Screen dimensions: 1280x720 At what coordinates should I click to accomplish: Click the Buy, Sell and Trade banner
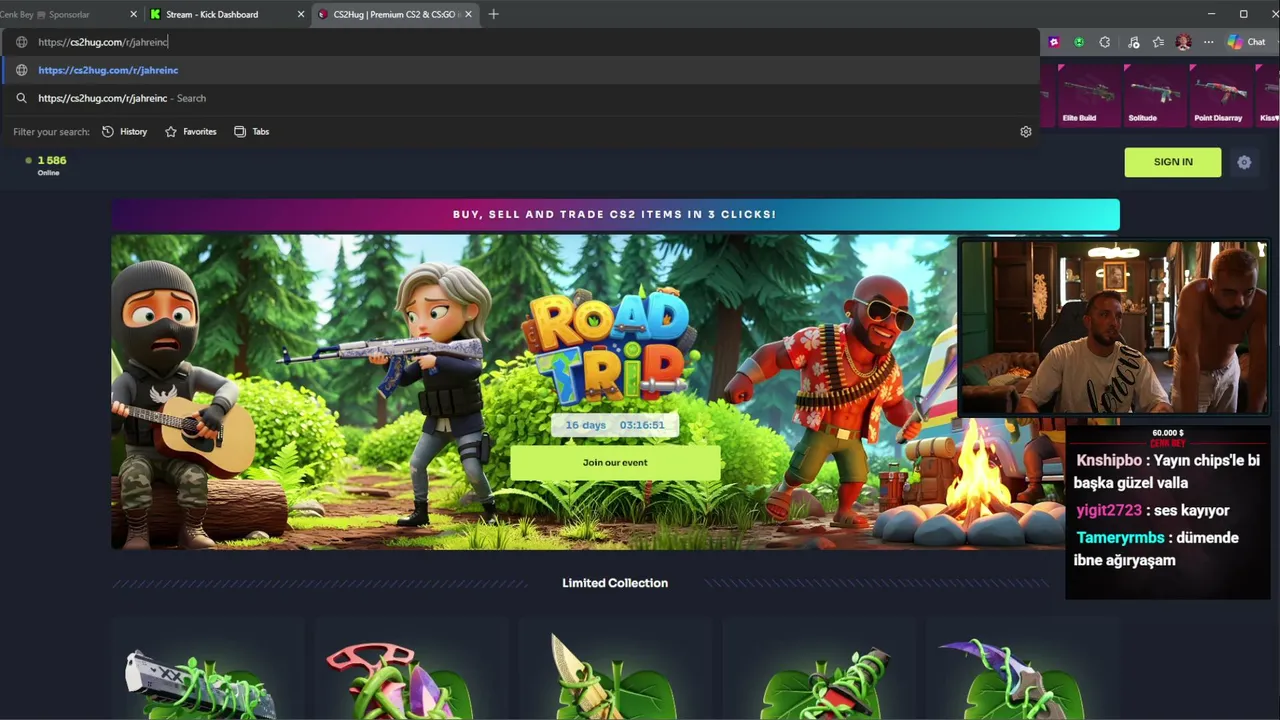[x=615, y=214]
